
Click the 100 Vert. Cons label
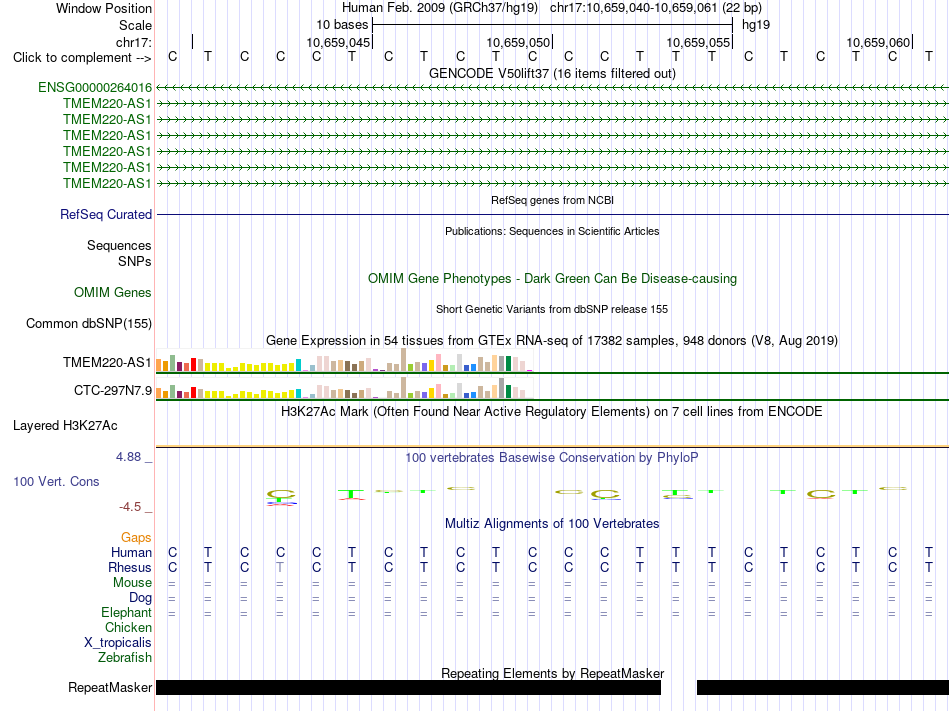[56, 481]
